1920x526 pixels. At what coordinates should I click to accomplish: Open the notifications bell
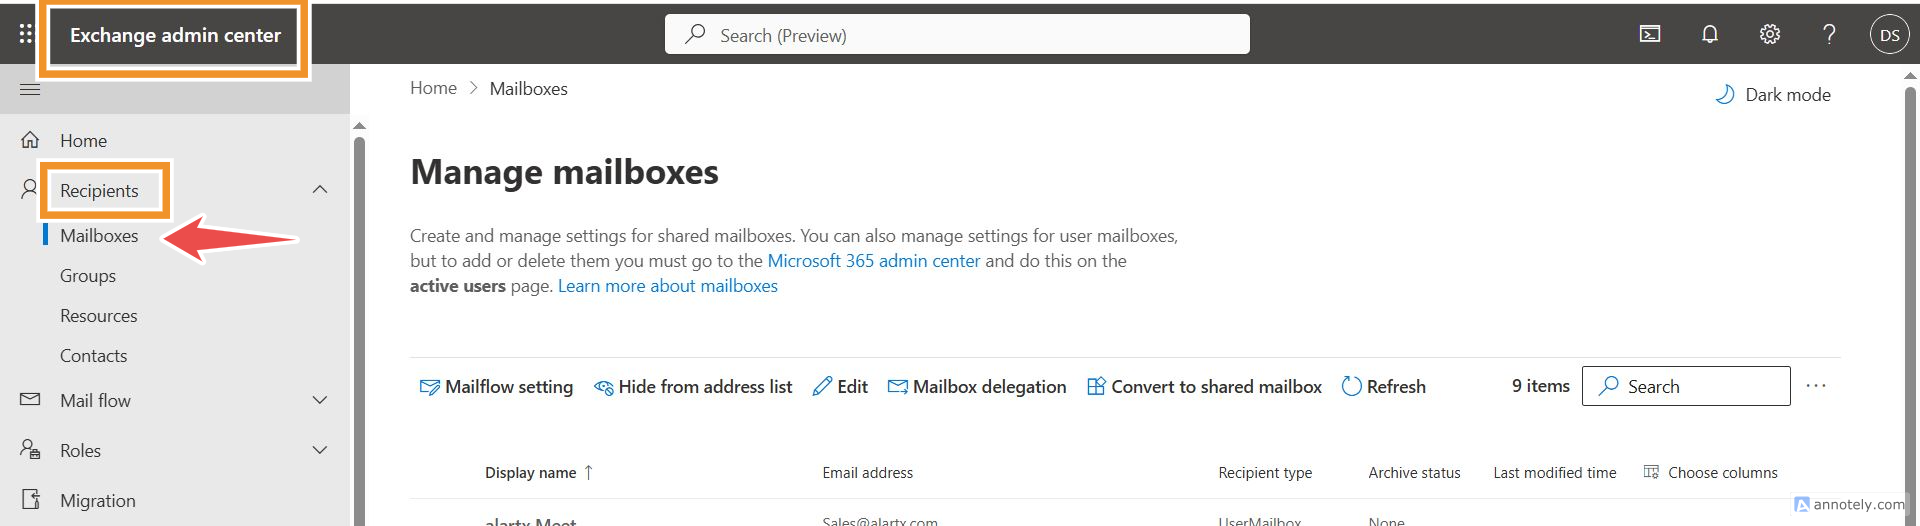pos(1710,34)
